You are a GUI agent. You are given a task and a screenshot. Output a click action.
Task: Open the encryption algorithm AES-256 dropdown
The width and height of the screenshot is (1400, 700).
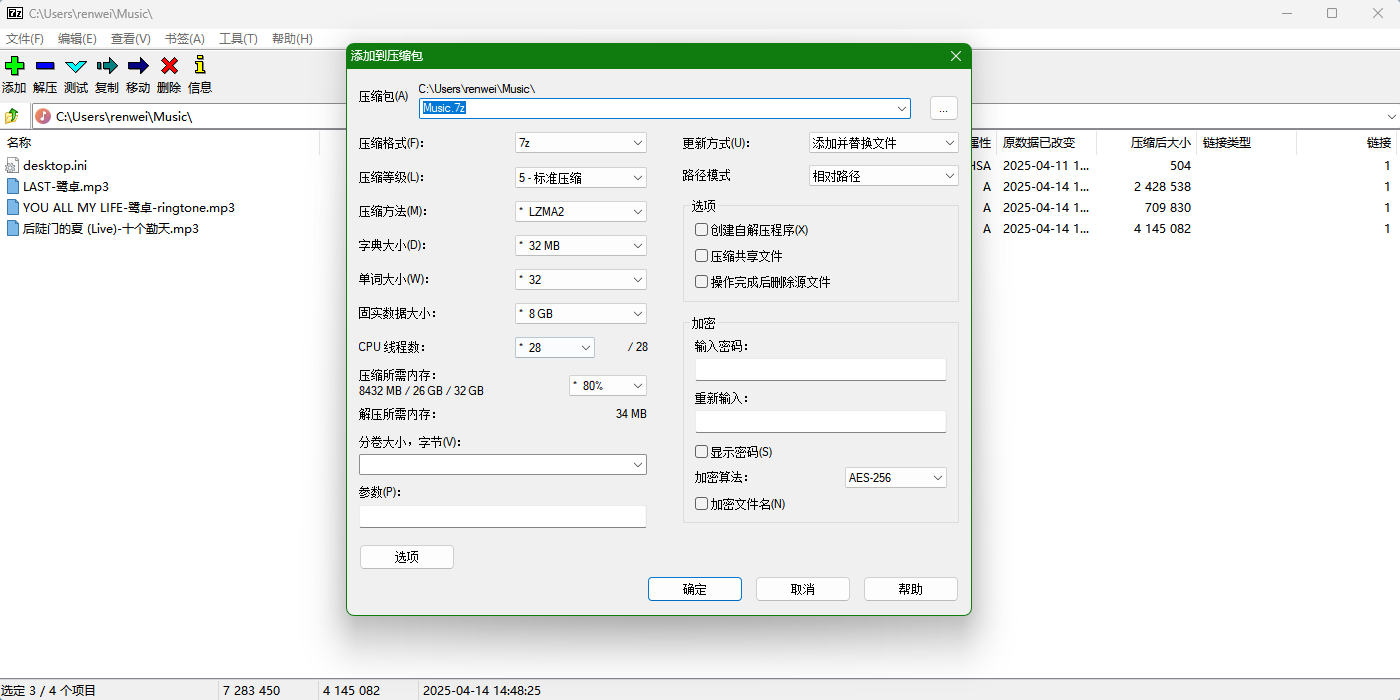[x=895, y=477]
